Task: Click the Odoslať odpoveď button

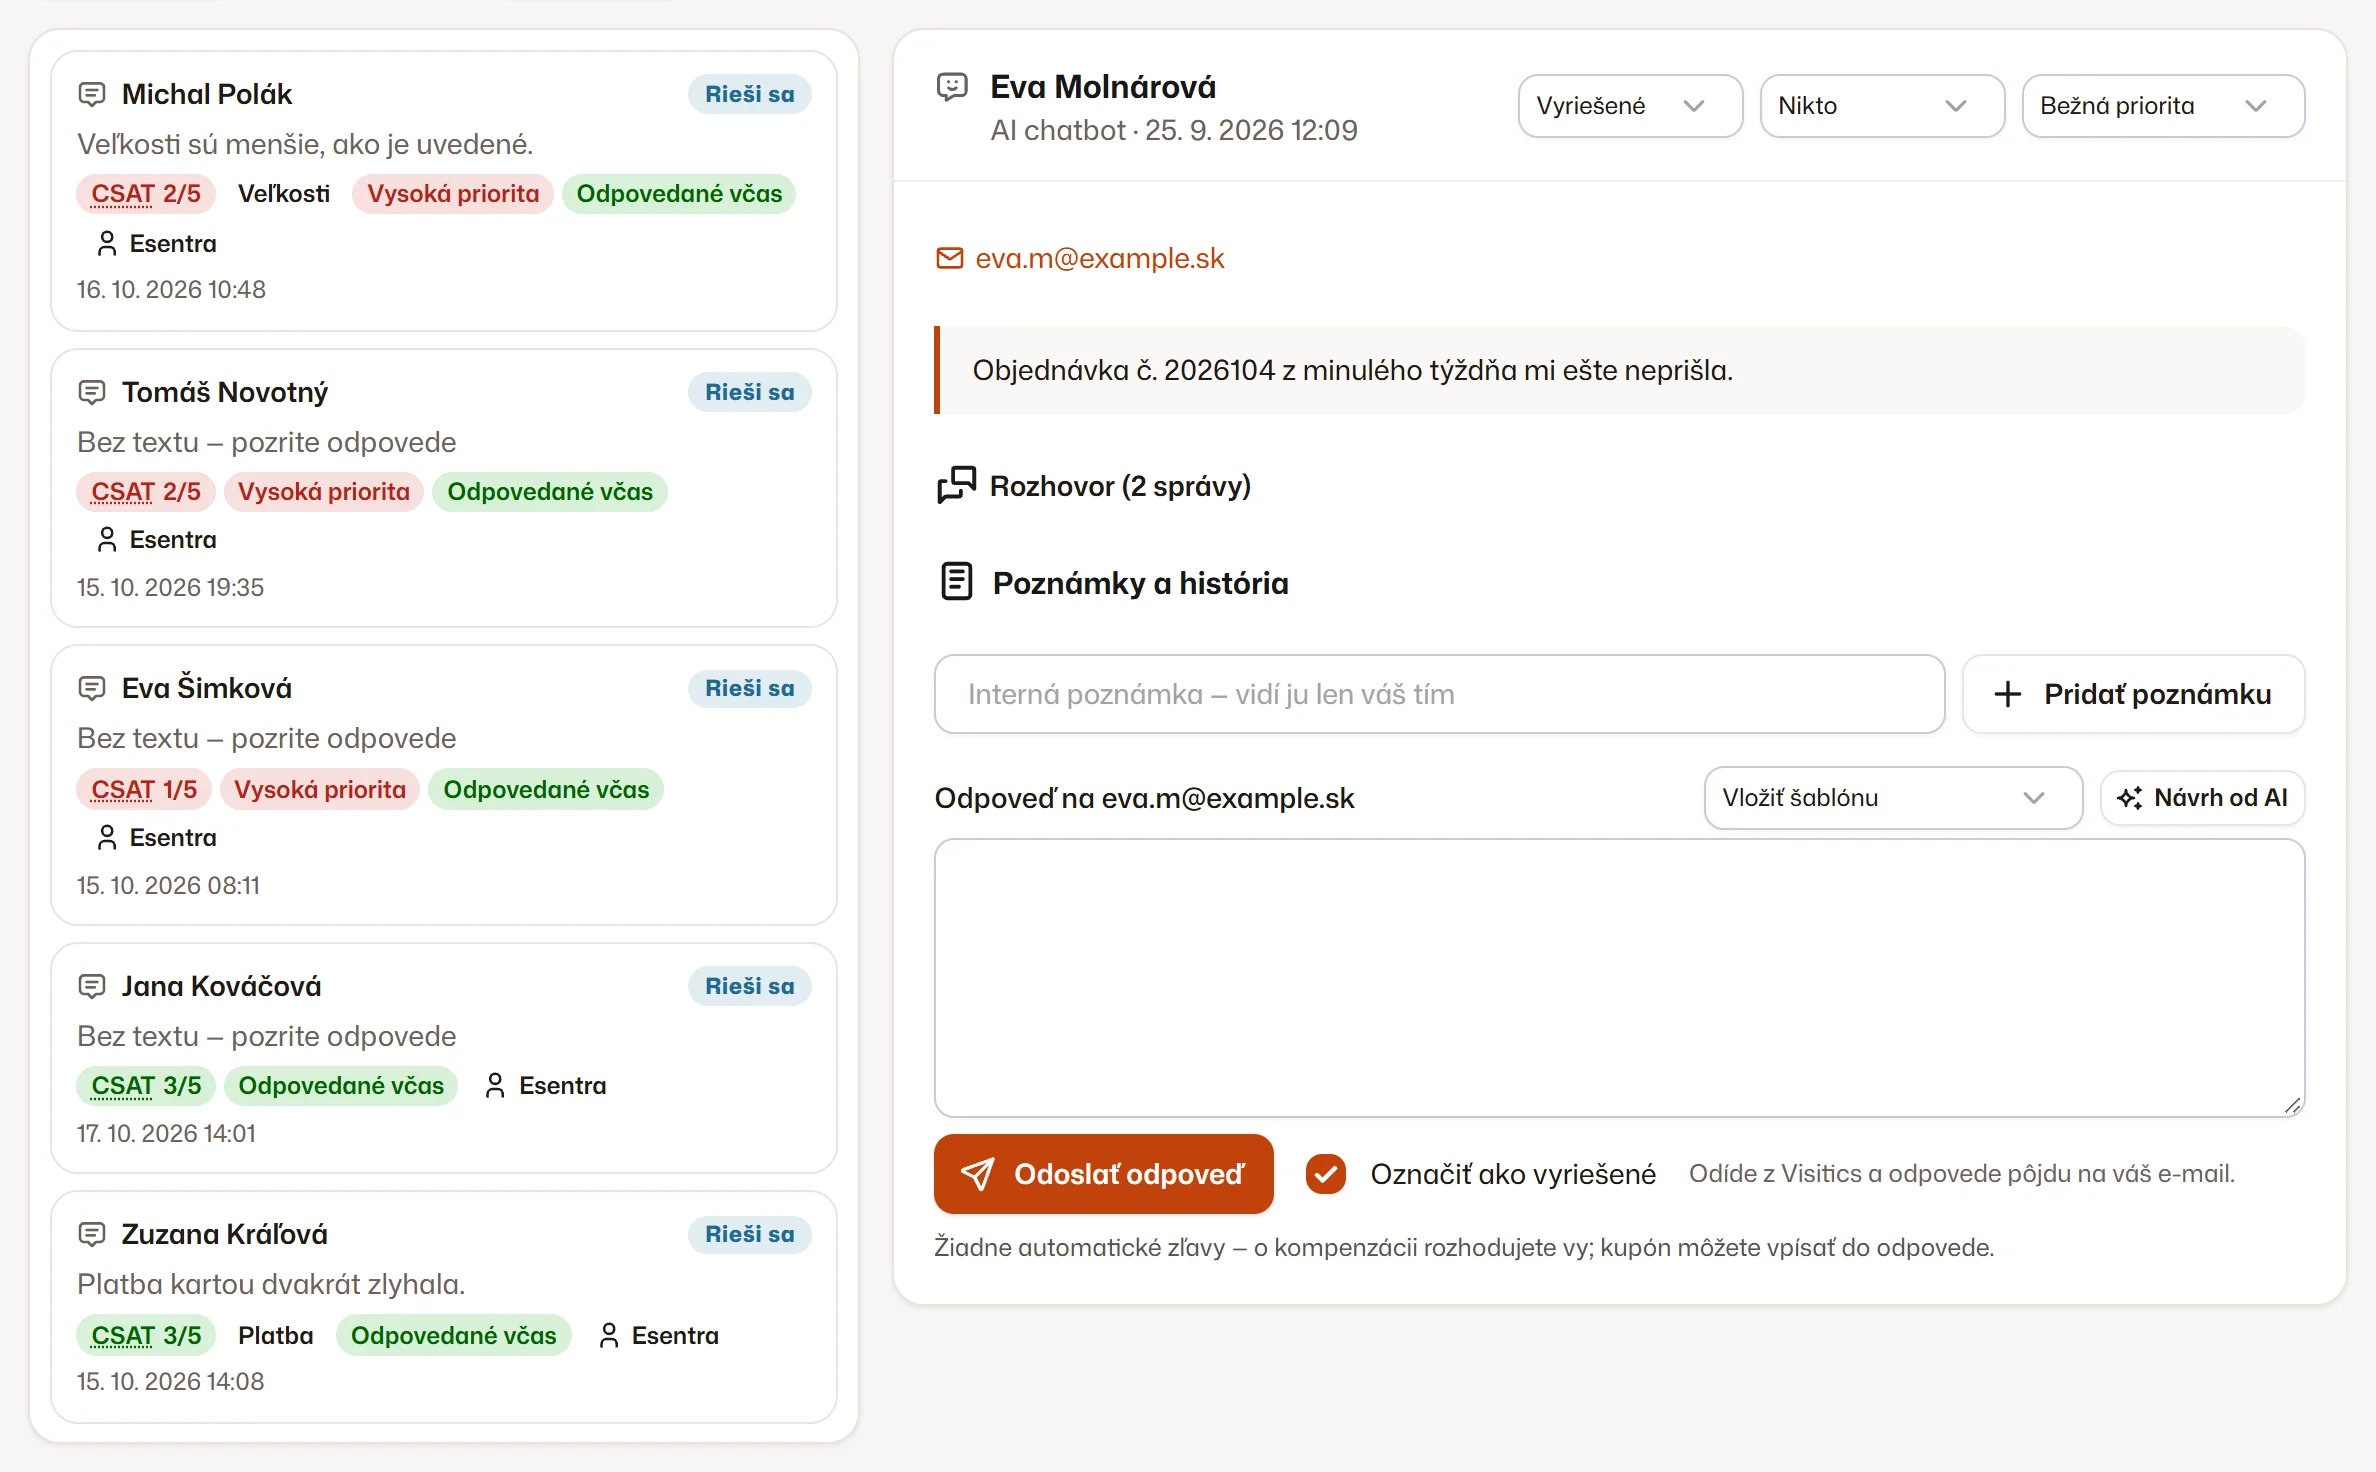Action: pyautogui.click(x=1103, y=1174)
